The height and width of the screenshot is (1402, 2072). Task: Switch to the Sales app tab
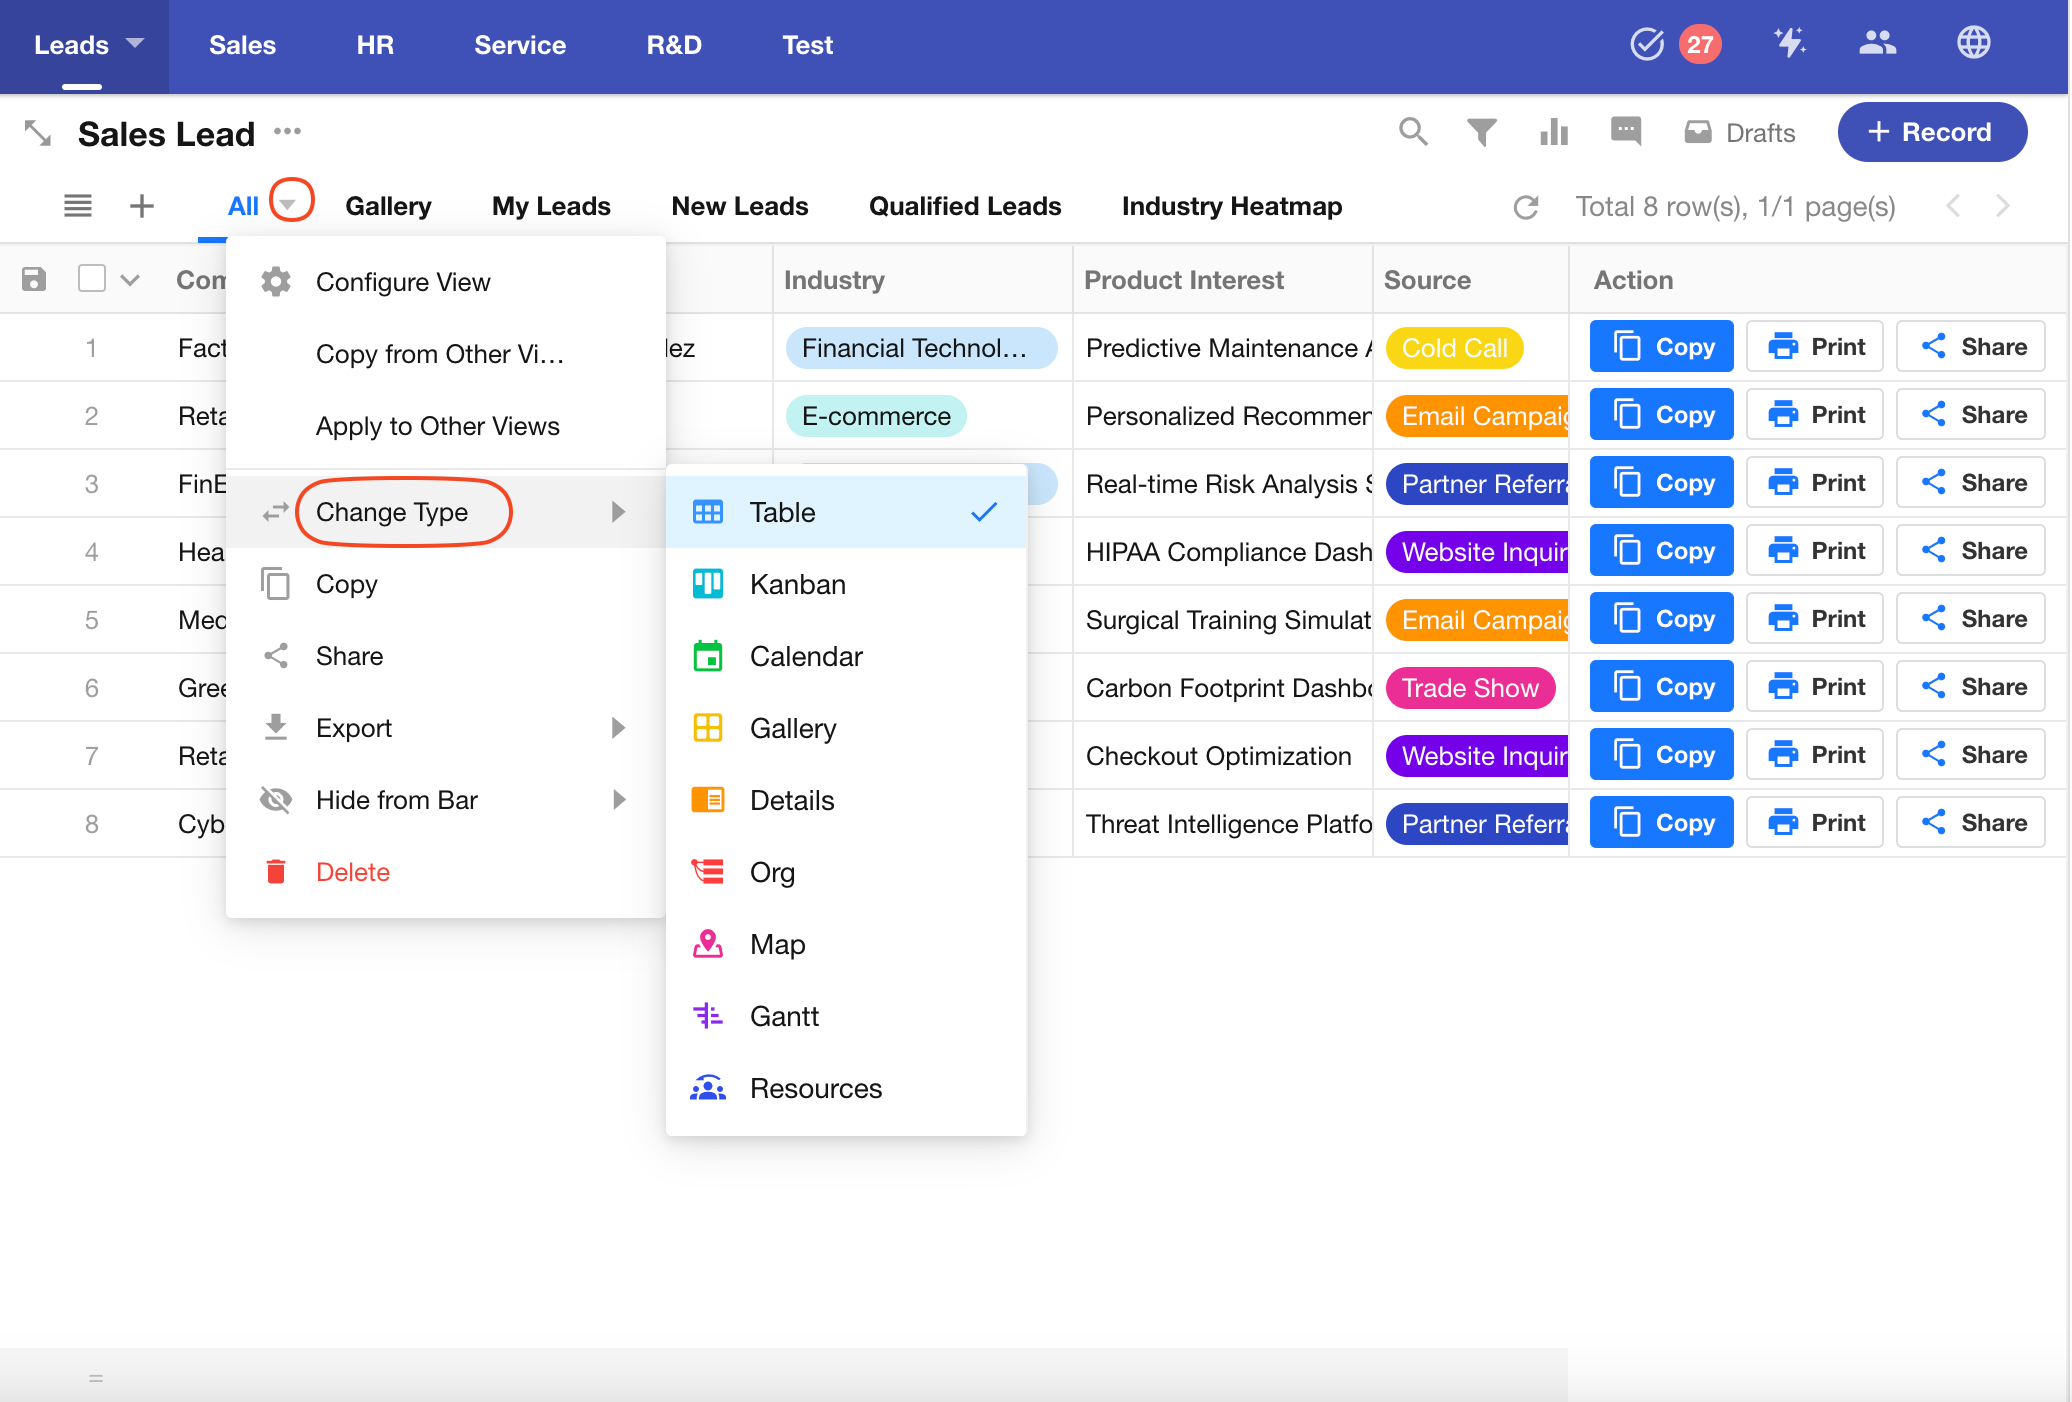[242, 45]
